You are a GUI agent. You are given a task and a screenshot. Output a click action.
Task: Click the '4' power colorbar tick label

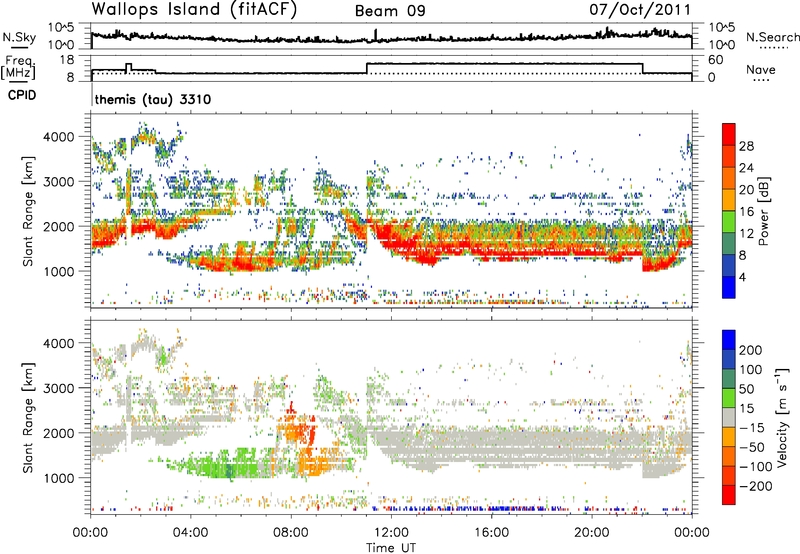742,278
